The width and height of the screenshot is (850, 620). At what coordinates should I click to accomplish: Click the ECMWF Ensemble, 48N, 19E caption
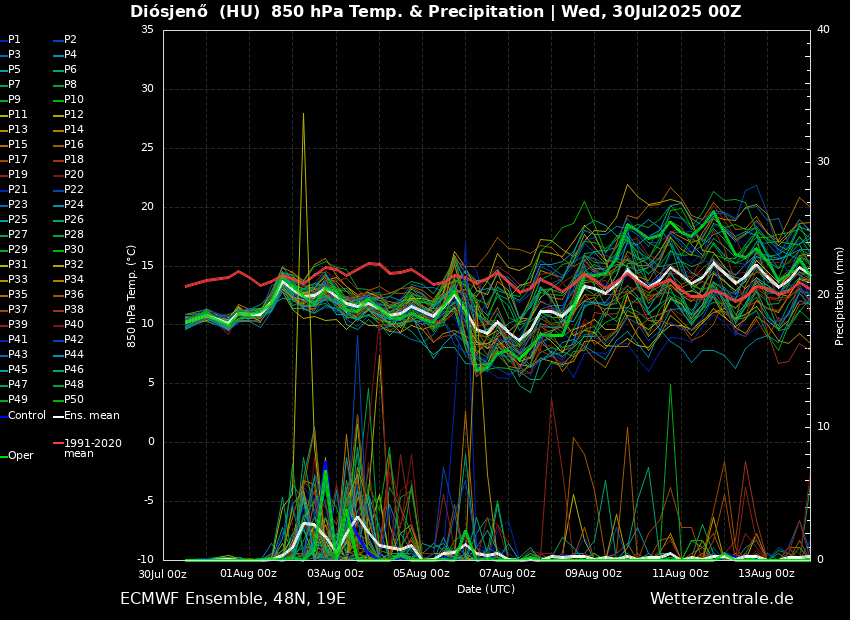232,599
